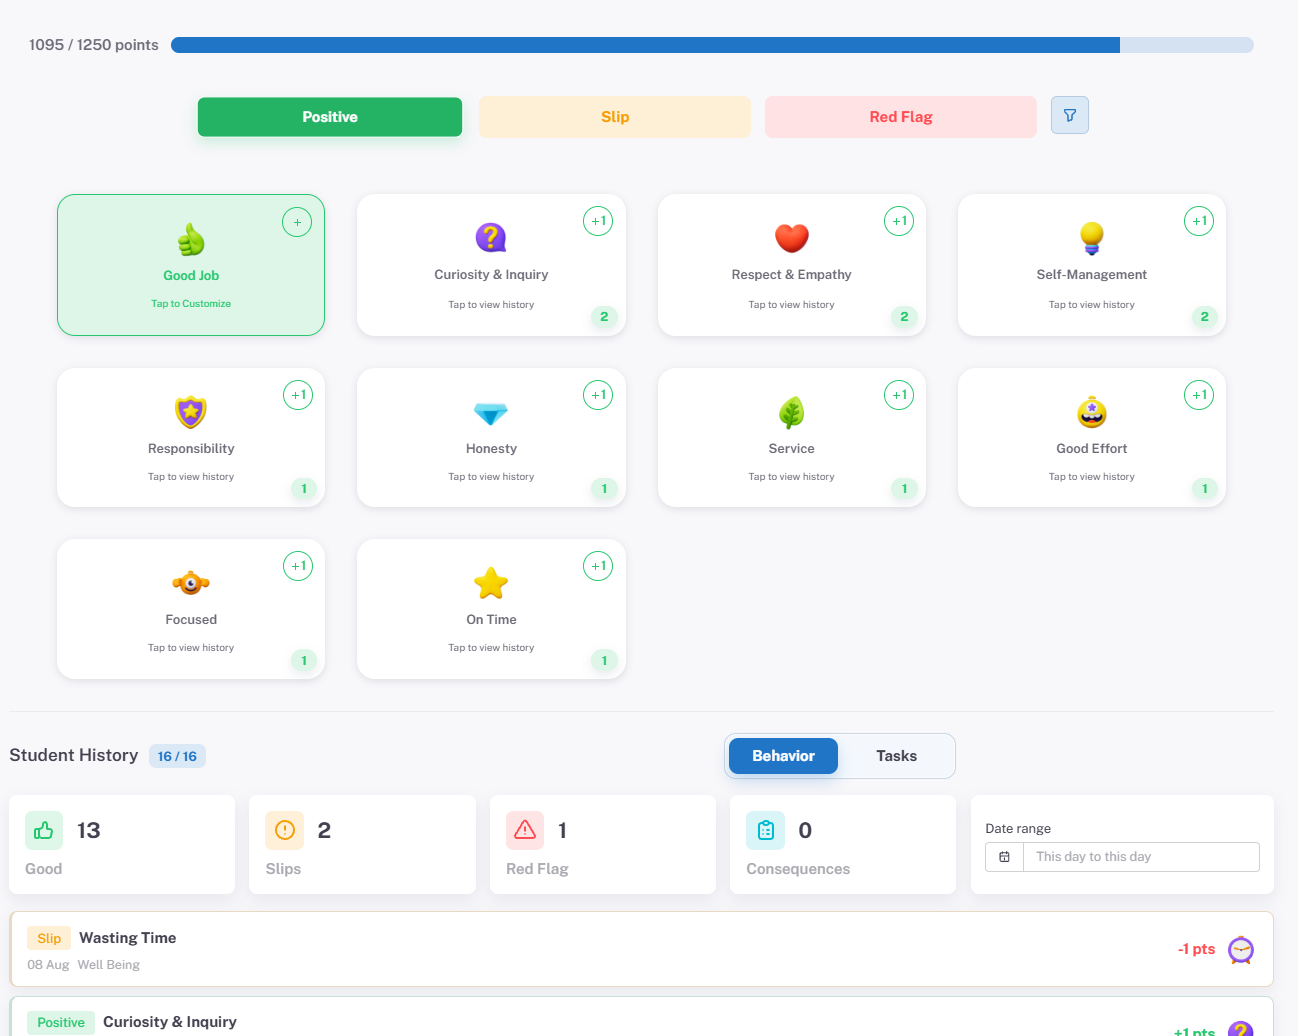This screenshot has height=1036, width=1298.
Task: Click the date range input field
Action: coord(1141,857)
